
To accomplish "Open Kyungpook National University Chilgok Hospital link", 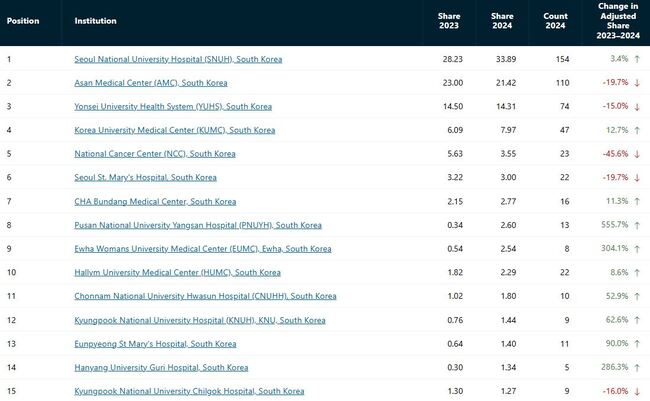I will pos(189,391).
